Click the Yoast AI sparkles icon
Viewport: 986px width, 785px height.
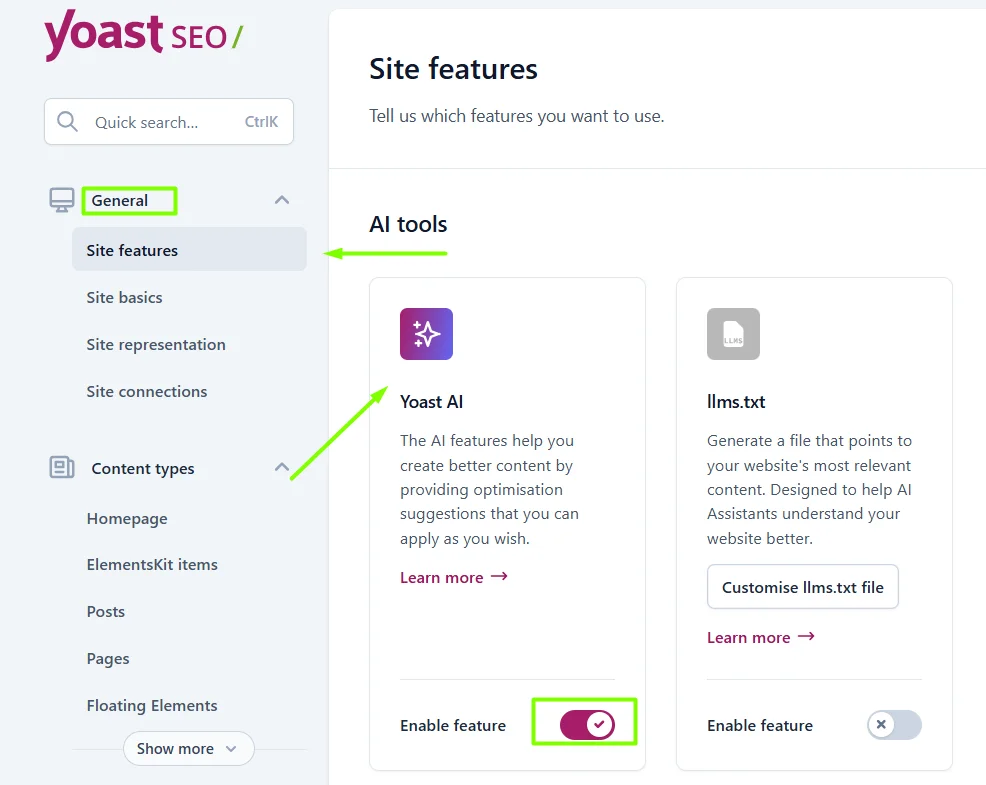click(x=426, y=333)
